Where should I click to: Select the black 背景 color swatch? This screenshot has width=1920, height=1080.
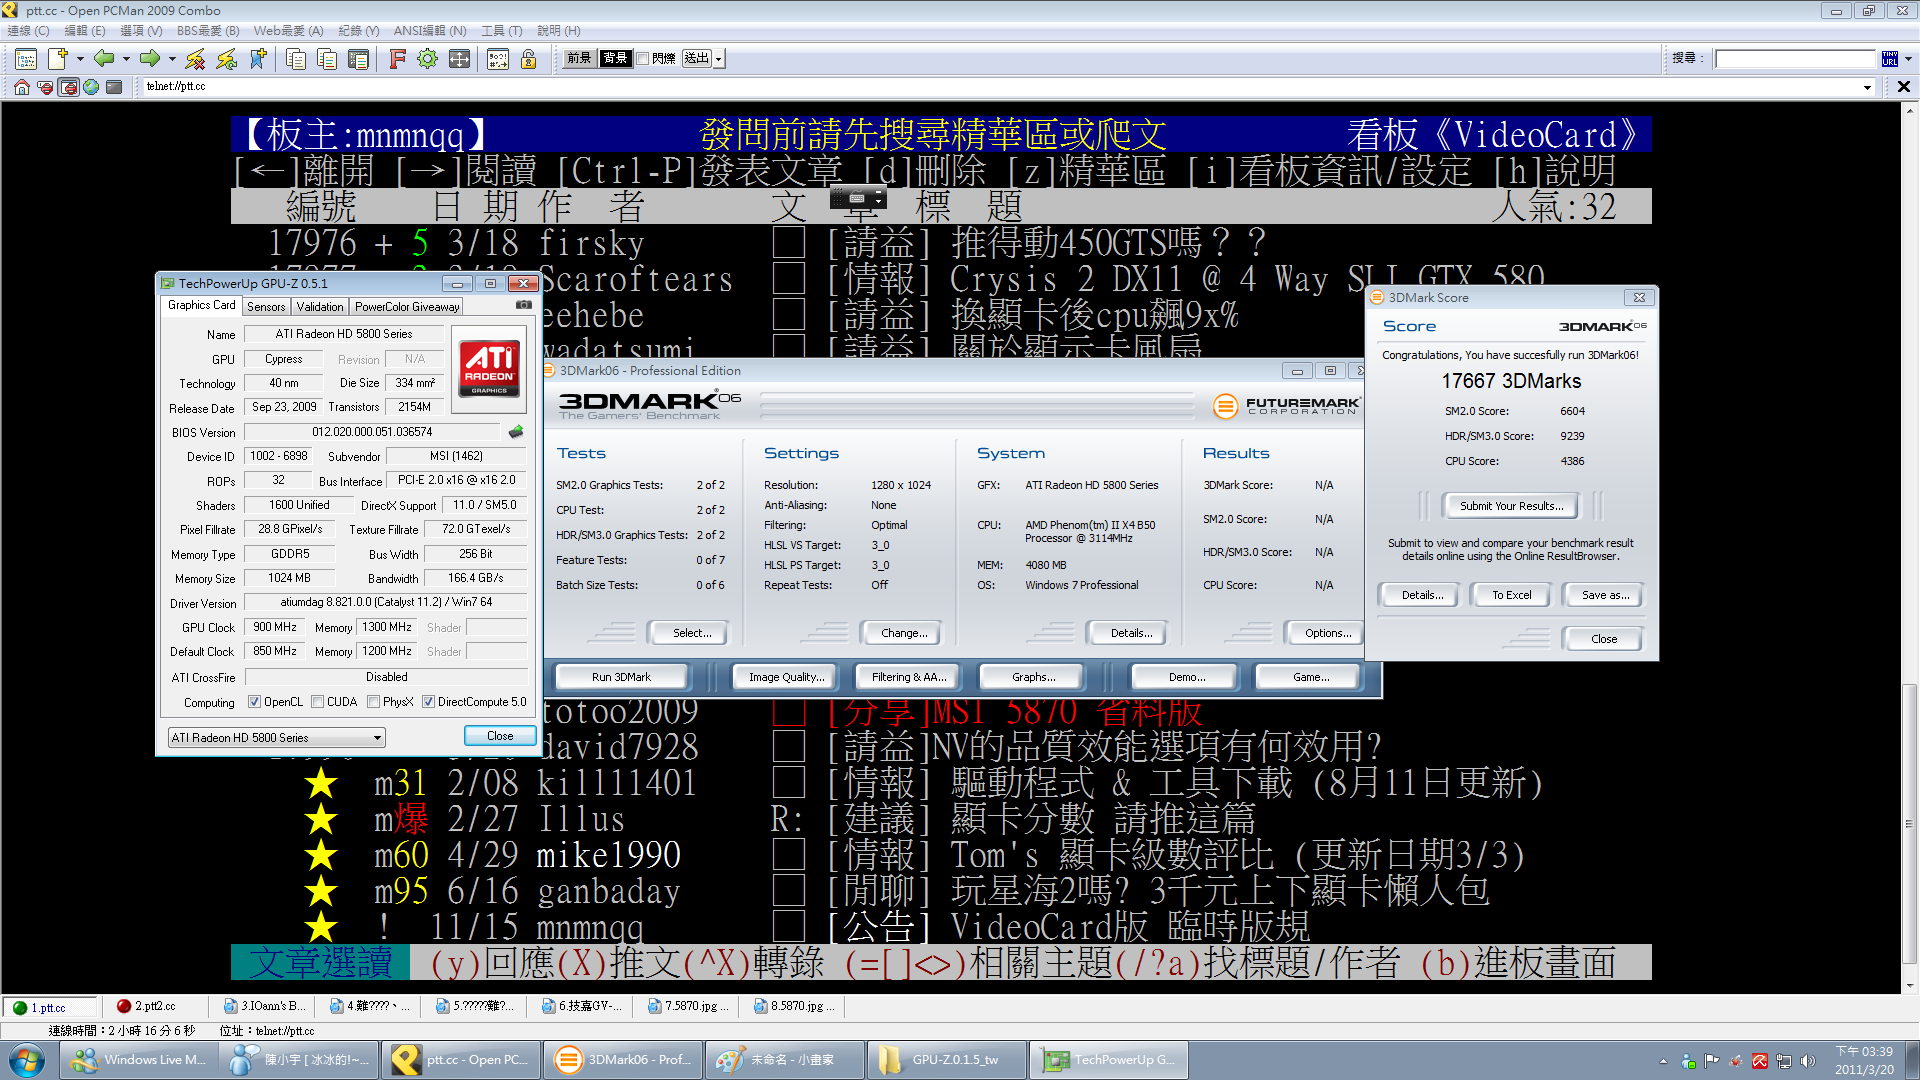pos(615,59)
